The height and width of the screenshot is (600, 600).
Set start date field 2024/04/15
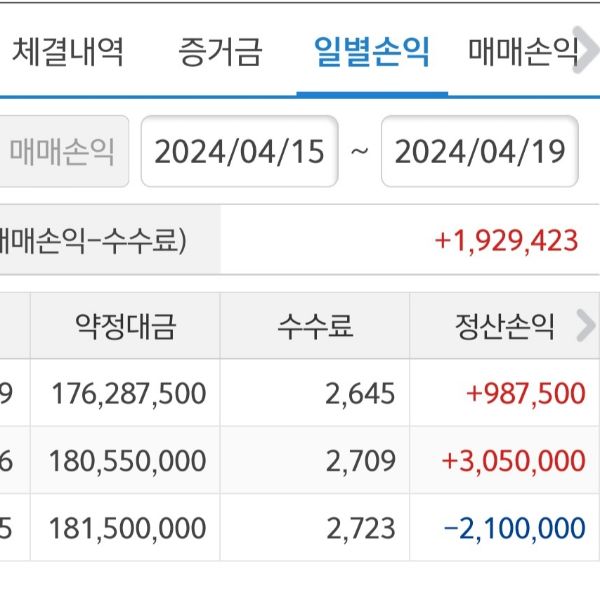[x=240, y=152]
